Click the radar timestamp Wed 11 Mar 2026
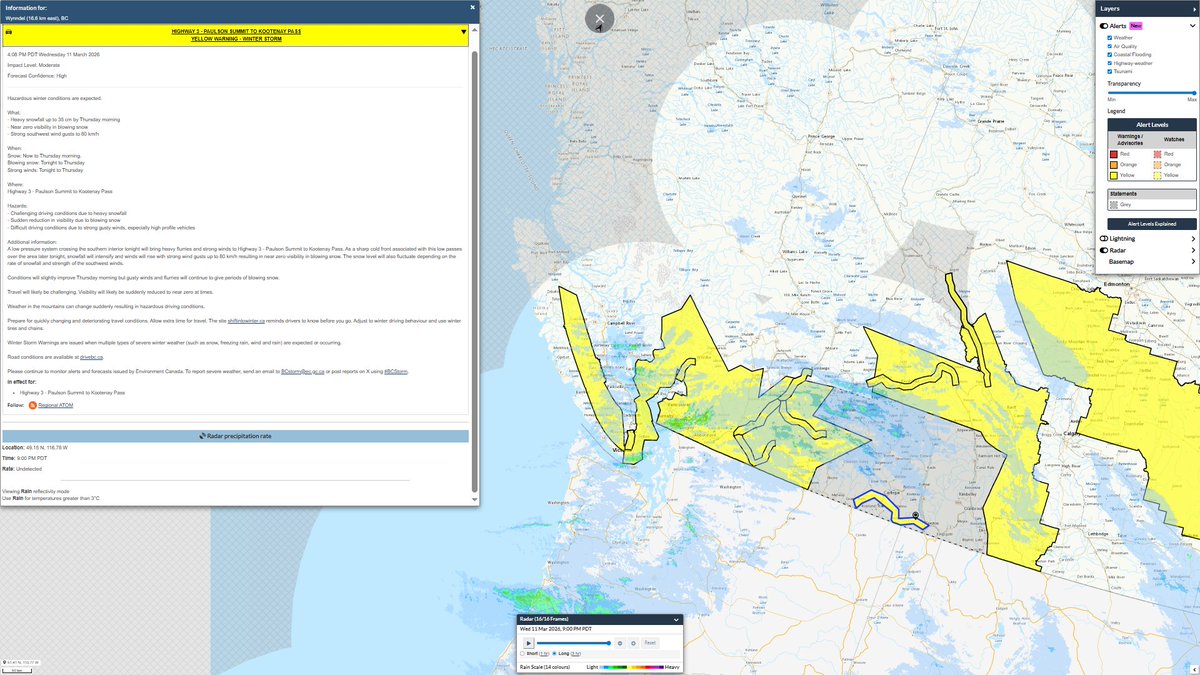 (558, 628)
